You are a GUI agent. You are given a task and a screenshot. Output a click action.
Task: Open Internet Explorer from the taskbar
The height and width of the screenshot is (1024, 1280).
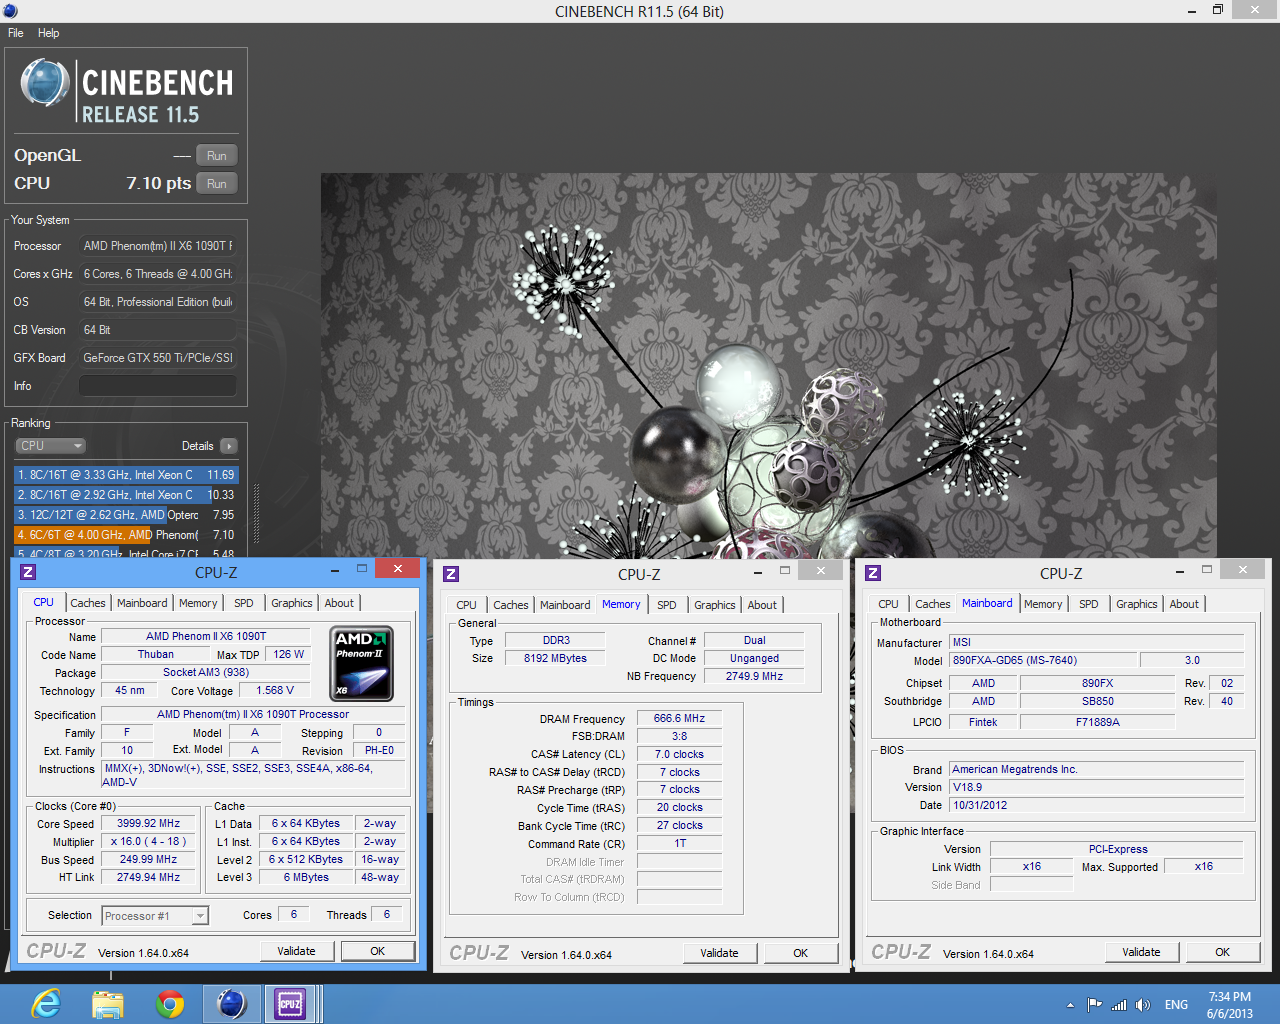pyautogui.click(x=46, y=1003)
